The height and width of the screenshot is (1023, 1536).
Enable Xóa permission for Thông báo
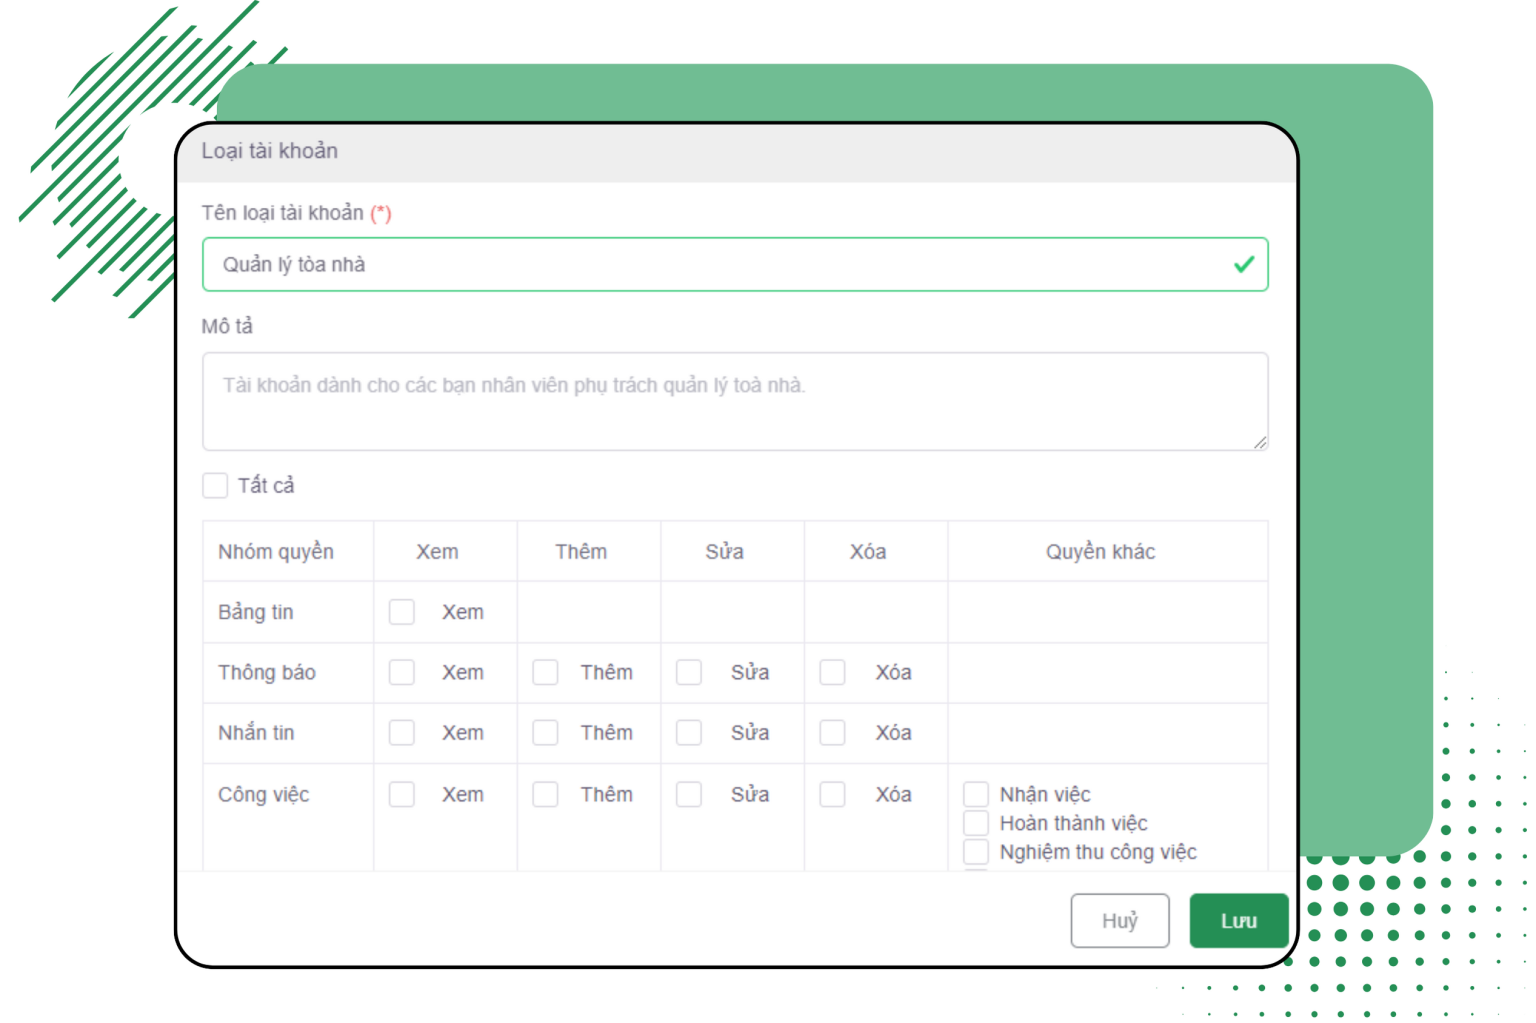pyautogui.click(x=832, y=672)
